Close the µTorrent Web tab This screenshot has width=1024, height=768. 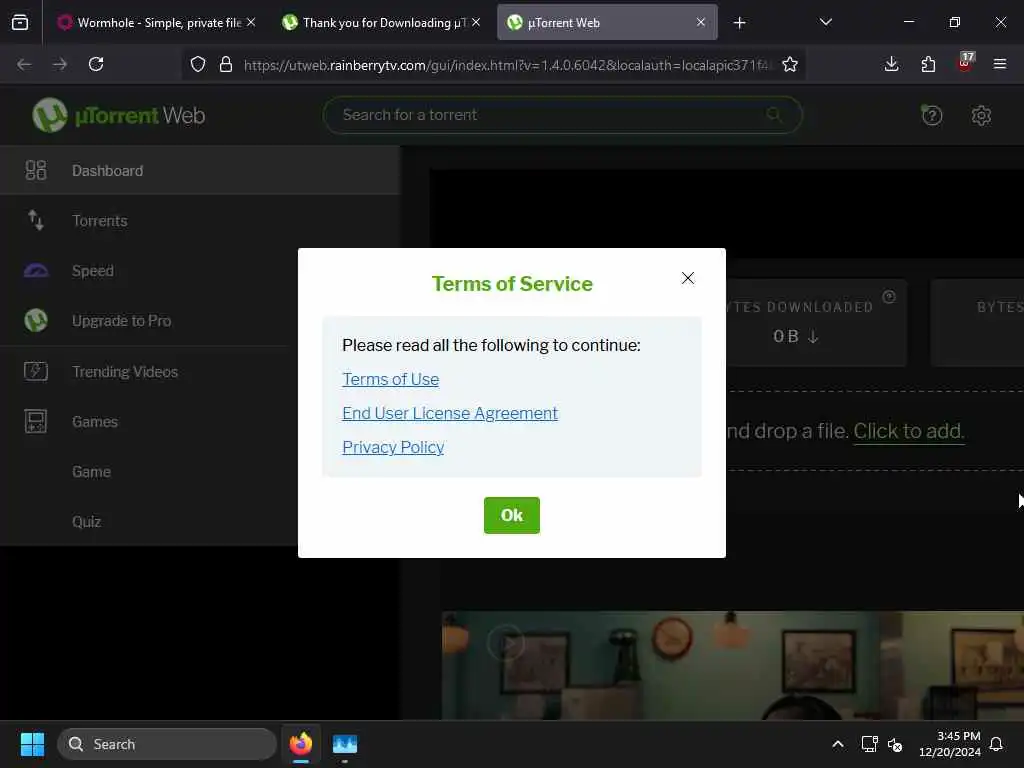click(x=701, y=22)
